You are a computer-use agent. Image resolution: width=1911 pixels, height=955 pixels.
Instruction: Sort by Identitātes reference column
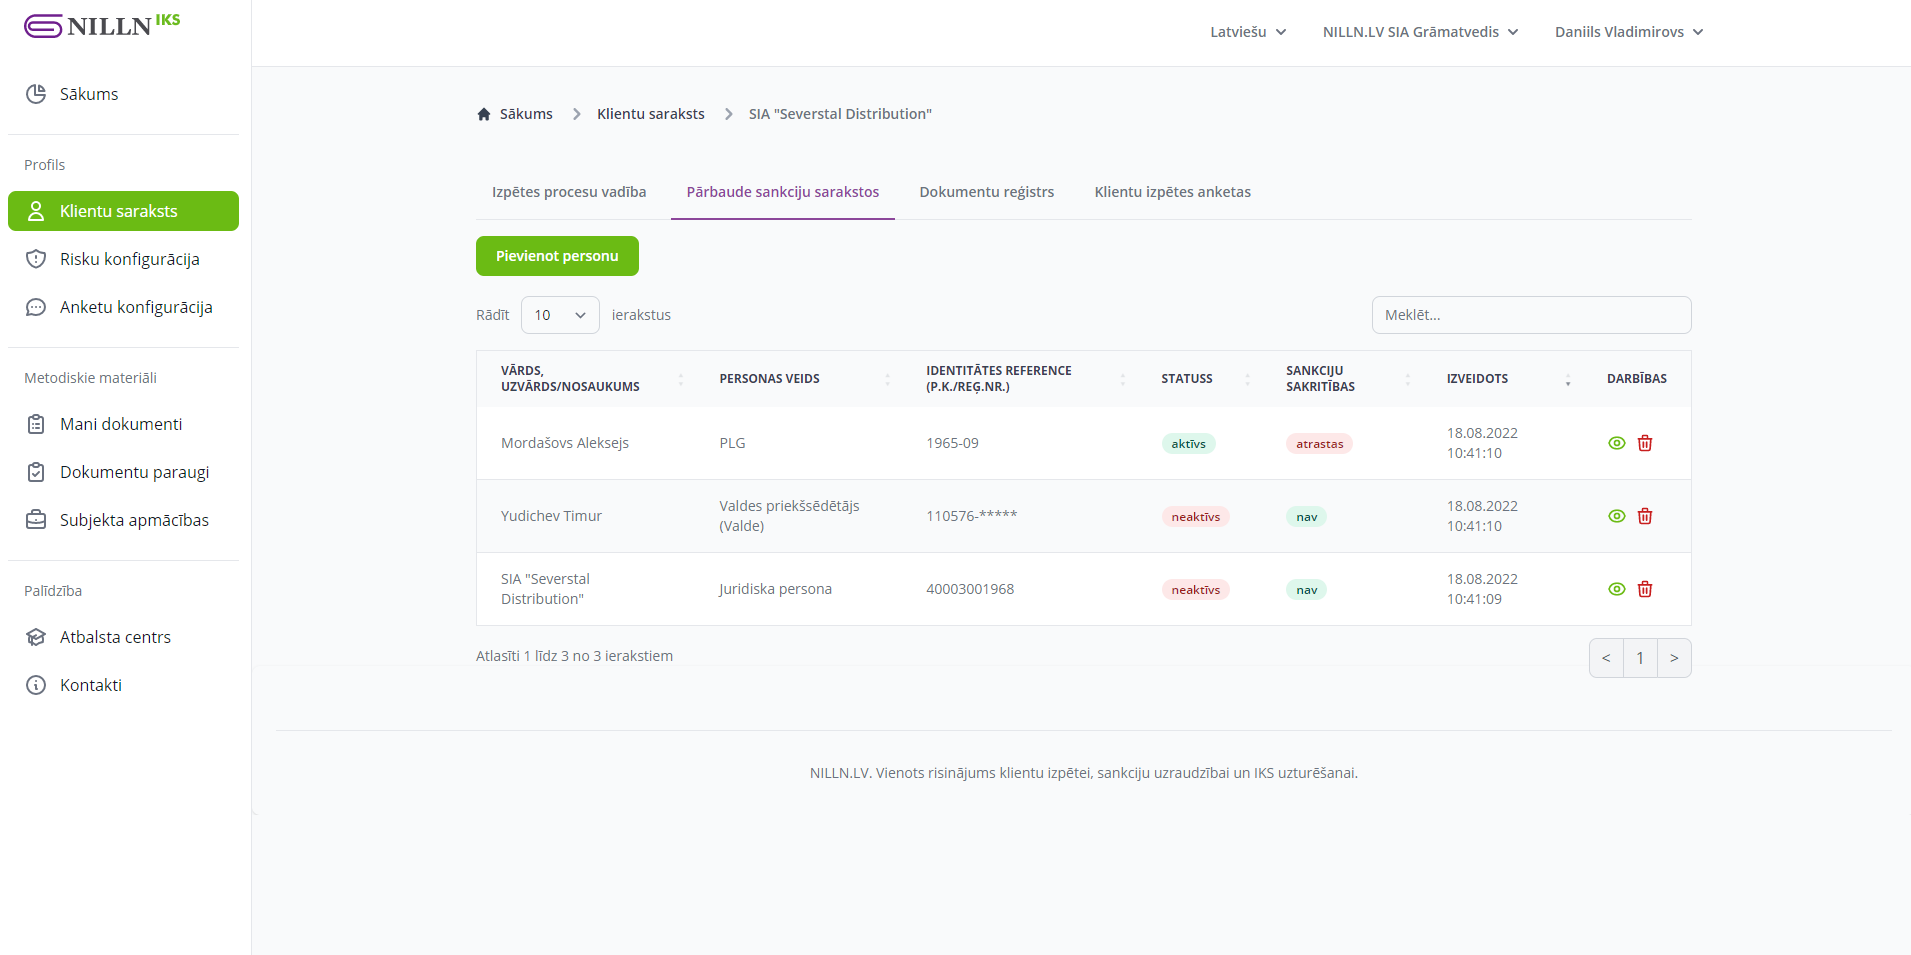tap(1020, 379)
